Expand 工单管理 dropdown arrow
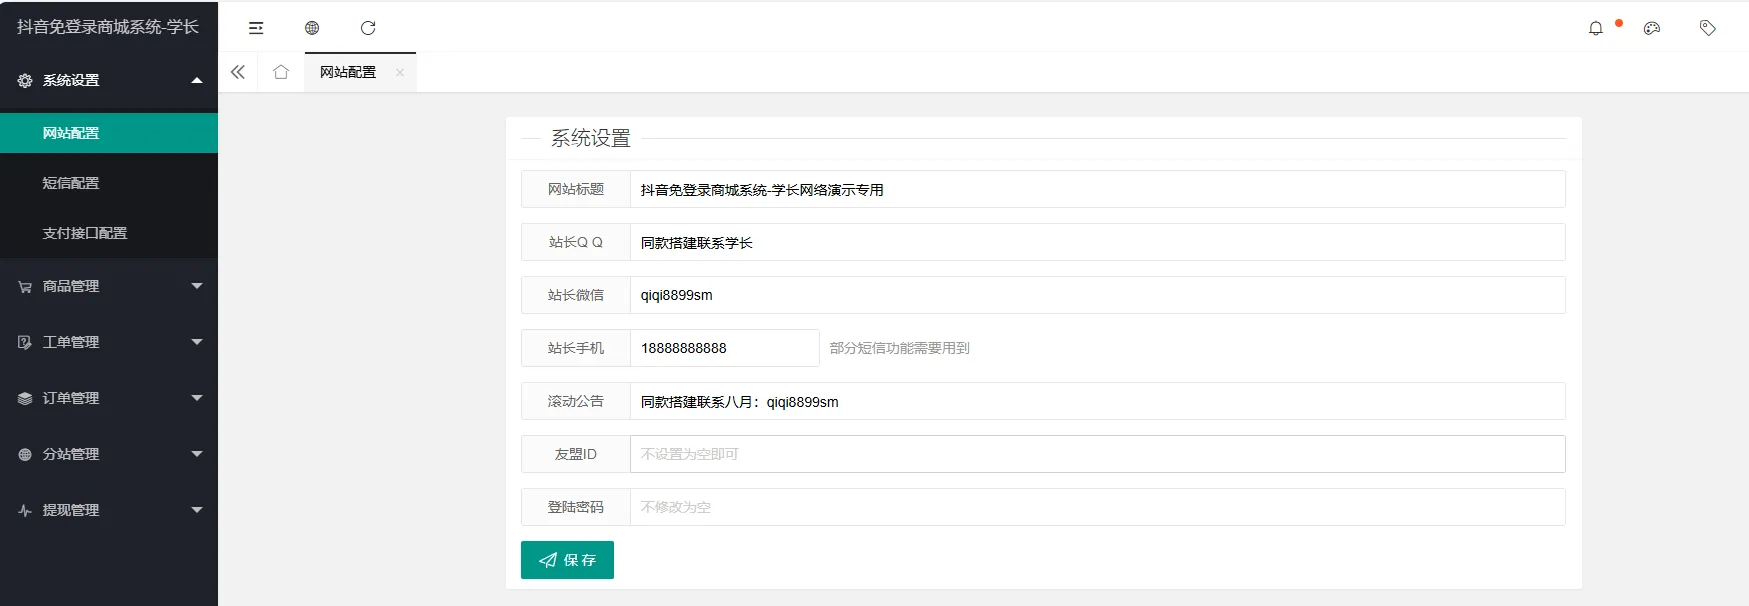The image size is (1749, 606). (197, 342)
